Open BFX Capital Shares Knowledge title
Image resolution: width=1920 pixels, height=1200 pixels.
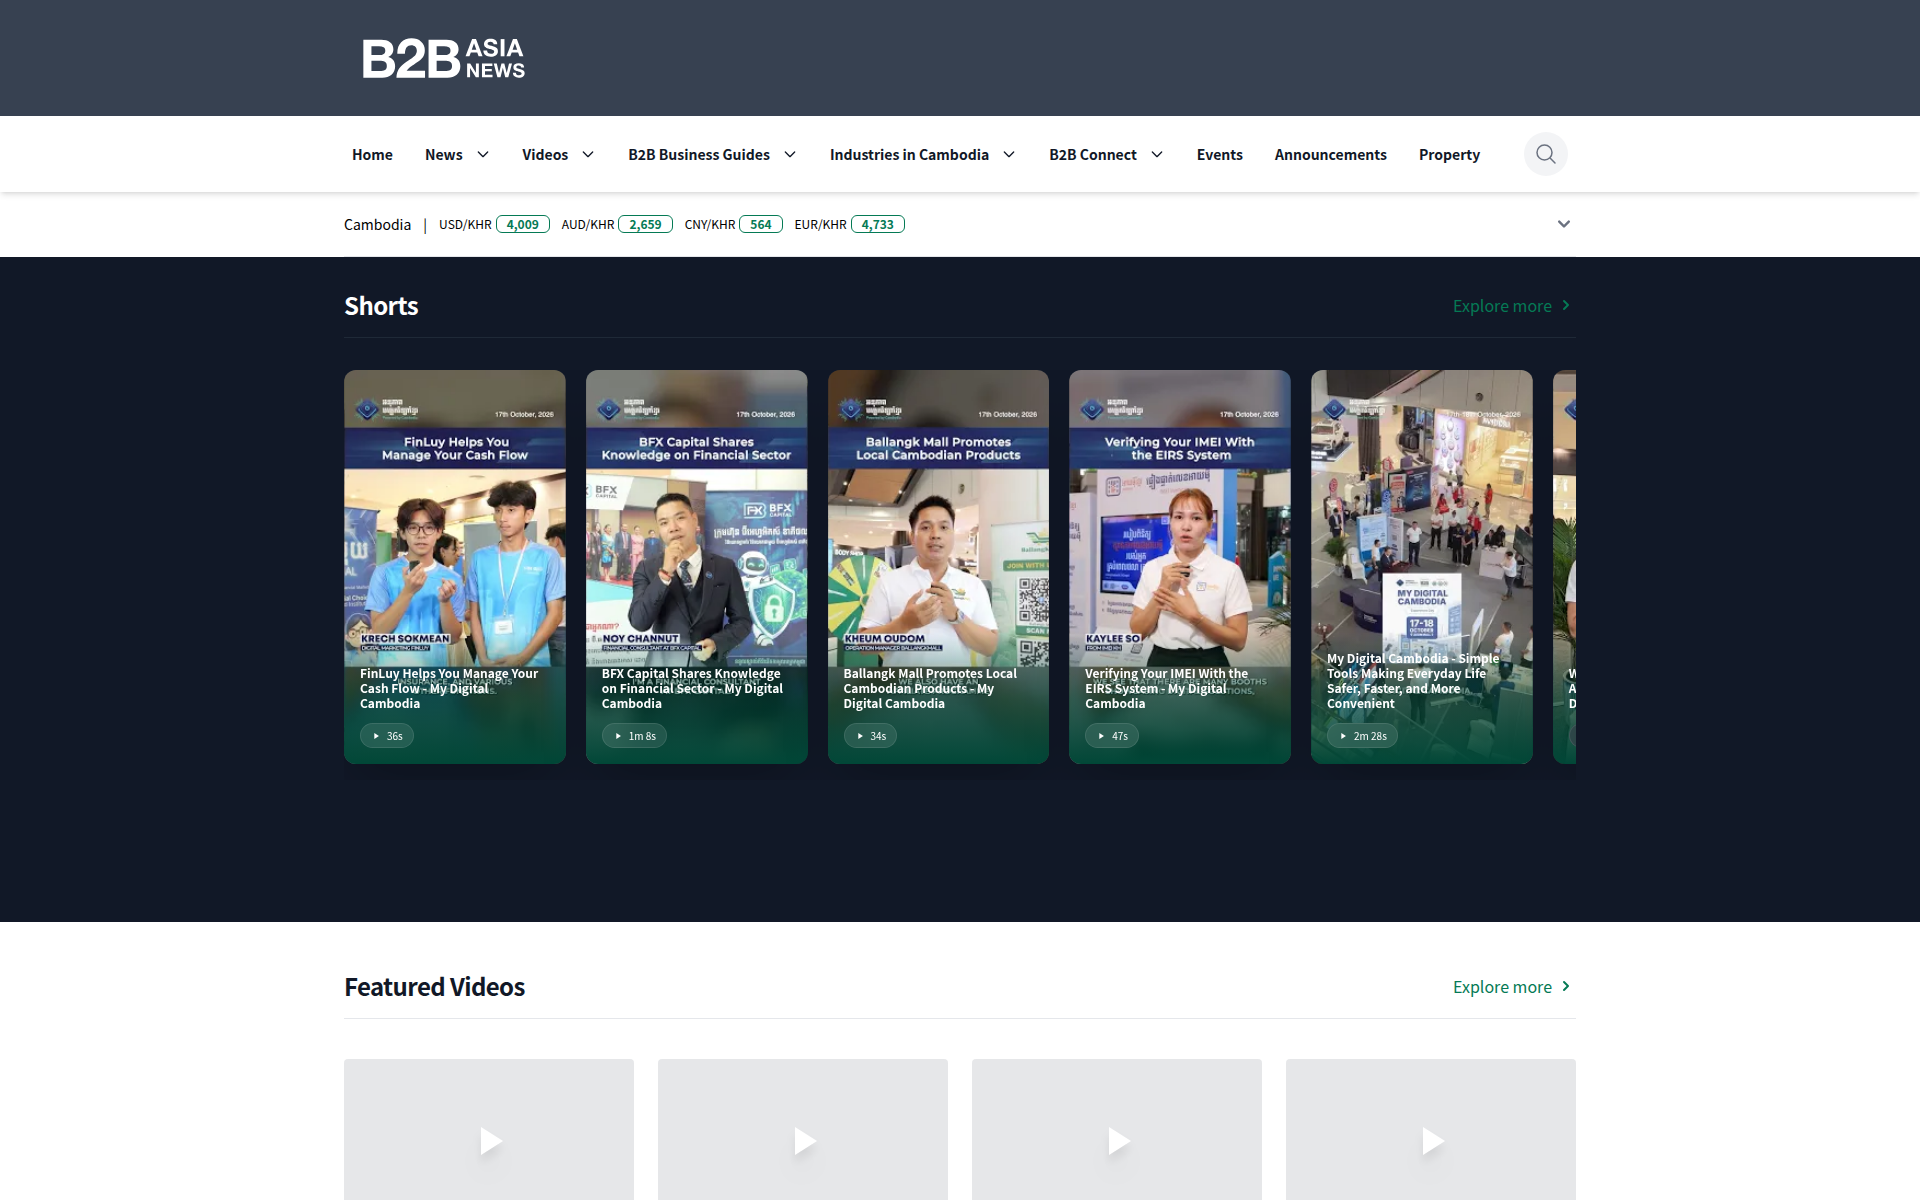click(692, 689)
